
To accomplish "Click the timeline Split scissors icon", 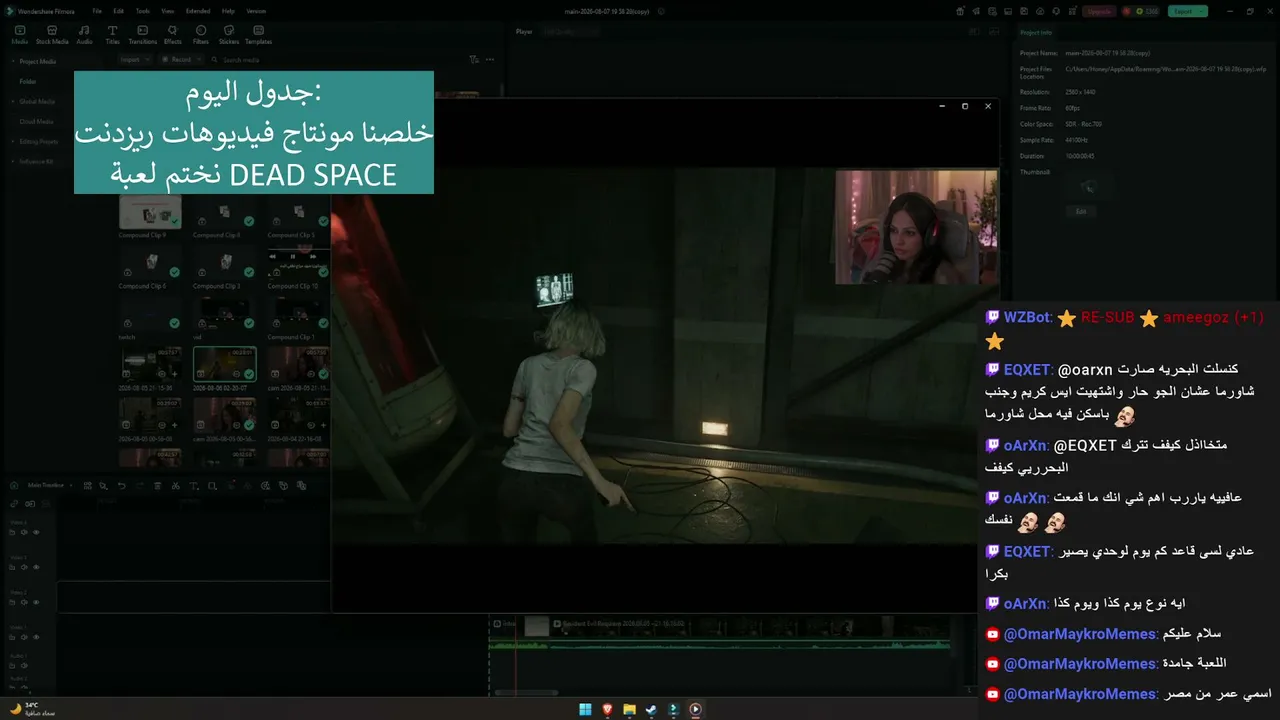I will [175, 485].
